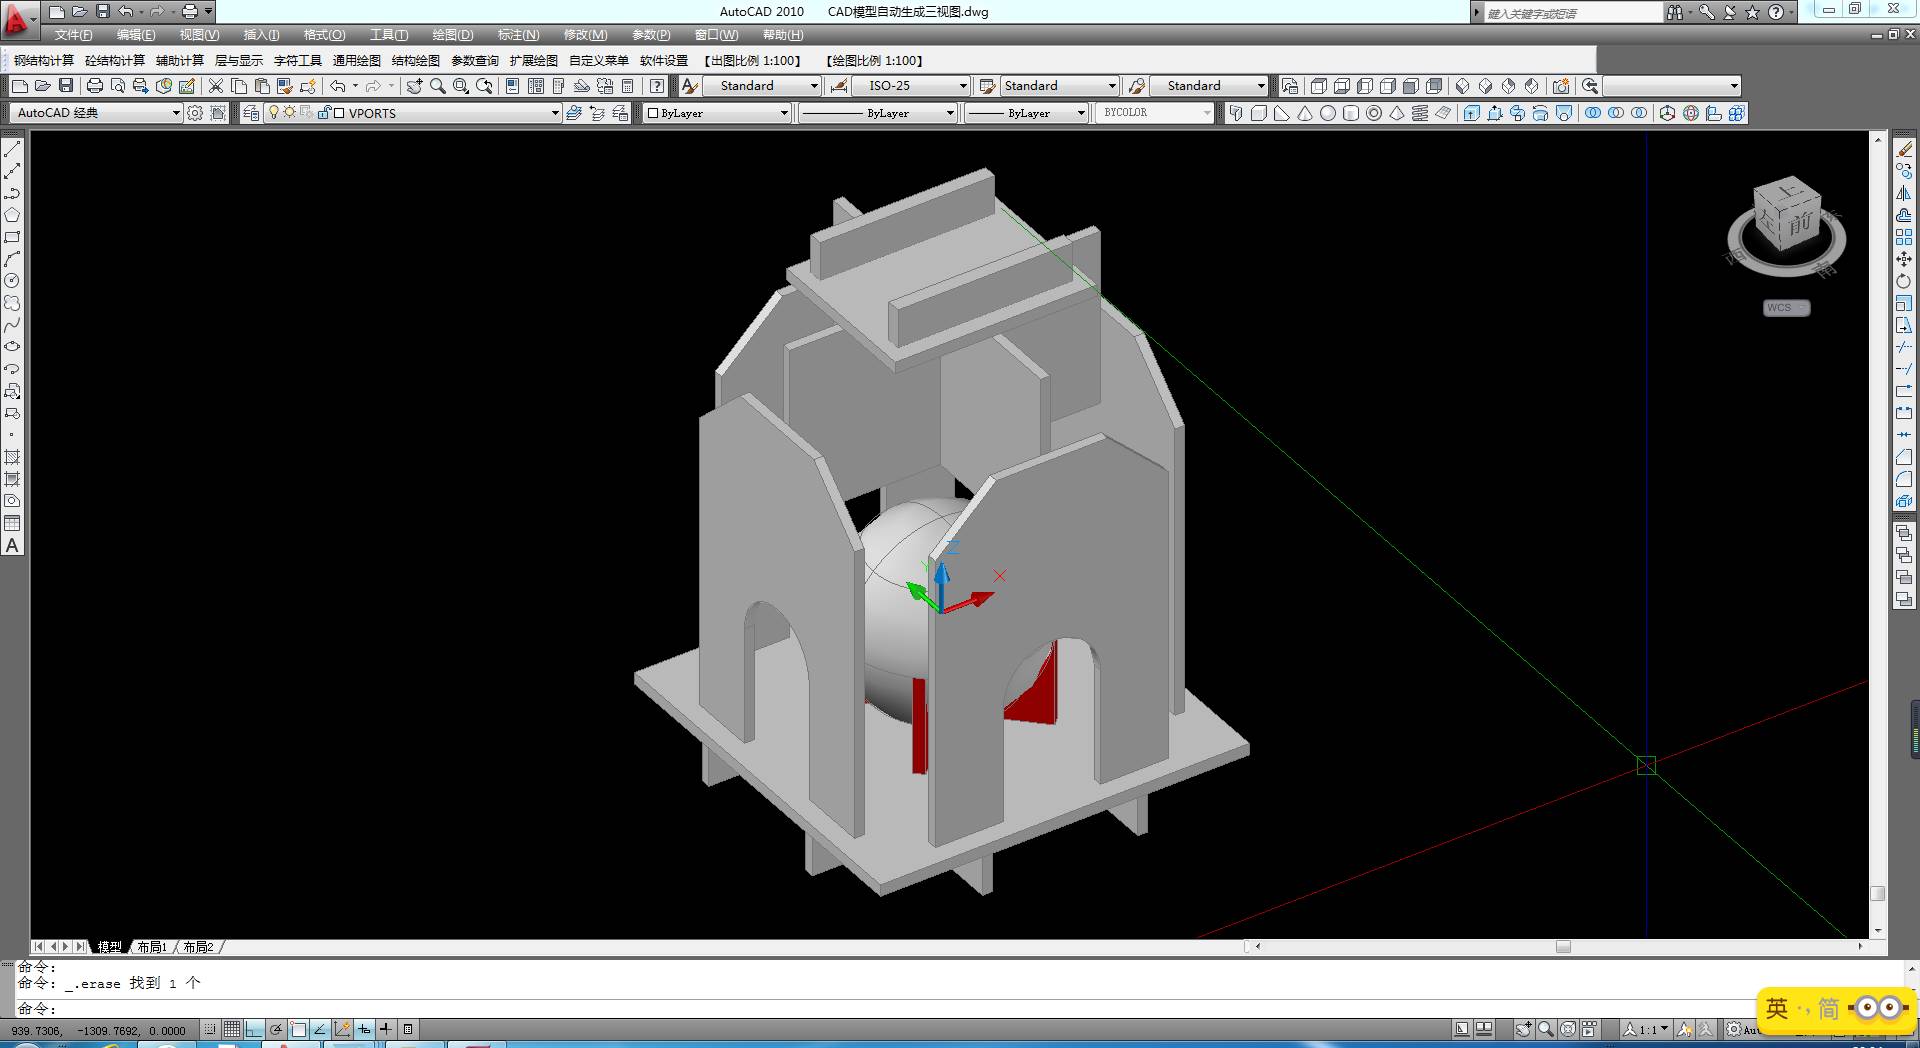Open the Dimension Style manager icon
Image resolution: width=1920 pixels, height=1048 pixels.
coord(839,86)
